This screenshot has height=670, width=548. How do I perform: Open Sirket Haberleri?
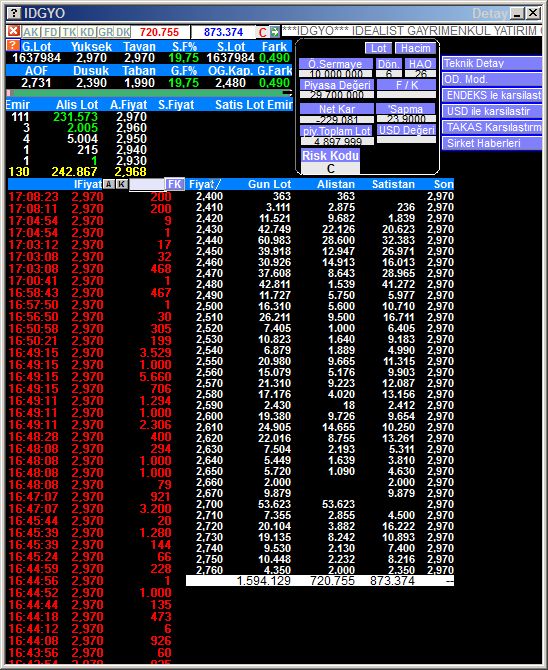coord(492,143)
